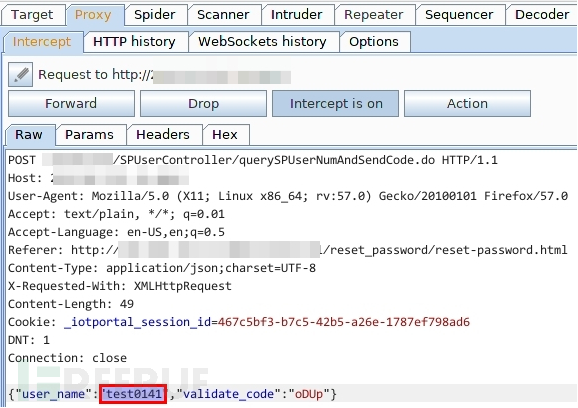Show the Params view of the request
The width and height of the screenshot is (578, 408).
[x=90, y=135]
